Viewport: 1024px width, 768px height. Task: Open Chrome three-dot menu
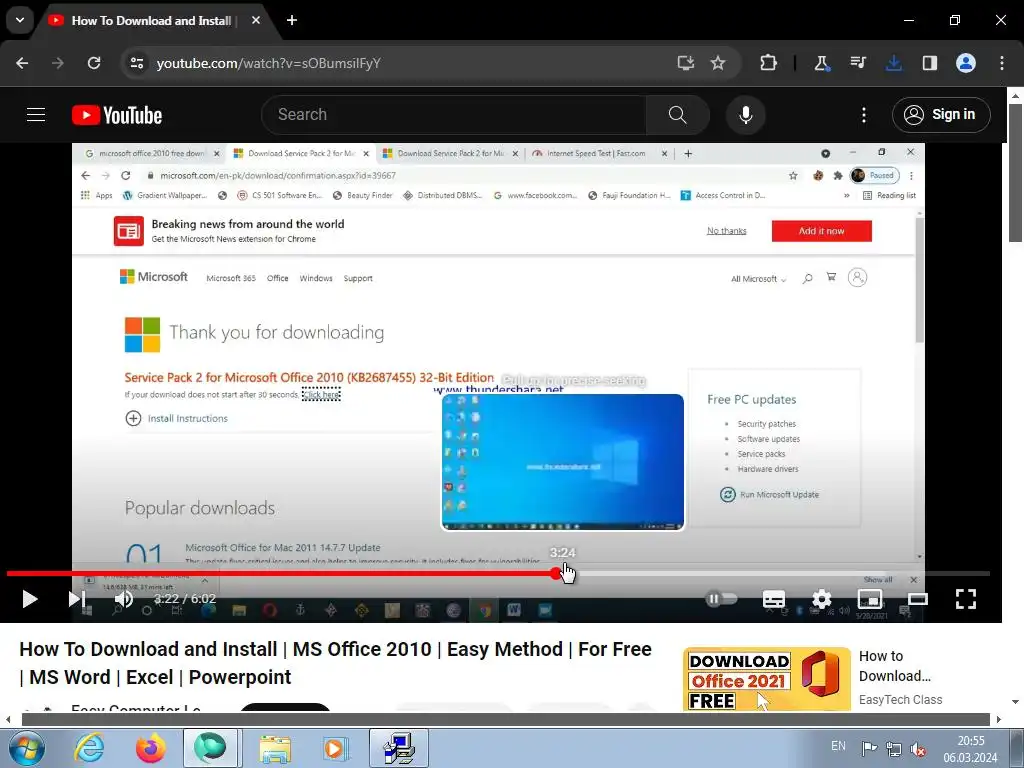pos(1002,63)
